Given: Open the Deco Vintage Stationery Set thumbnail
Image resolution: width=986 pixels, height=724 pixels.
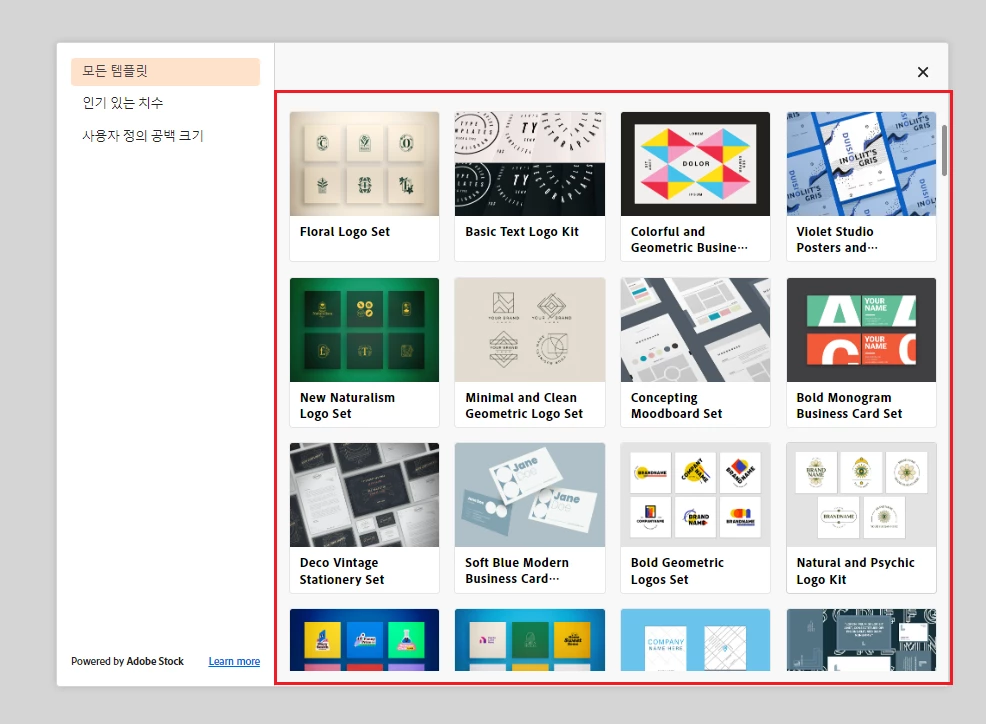Looking at the screenshot, I should (365, 495).
